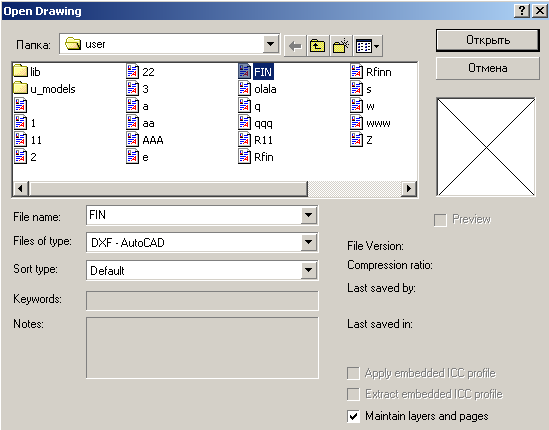Select the u_models folder icon
The image size is (549, 430).
pyautogui.click(x=20, y=88)
